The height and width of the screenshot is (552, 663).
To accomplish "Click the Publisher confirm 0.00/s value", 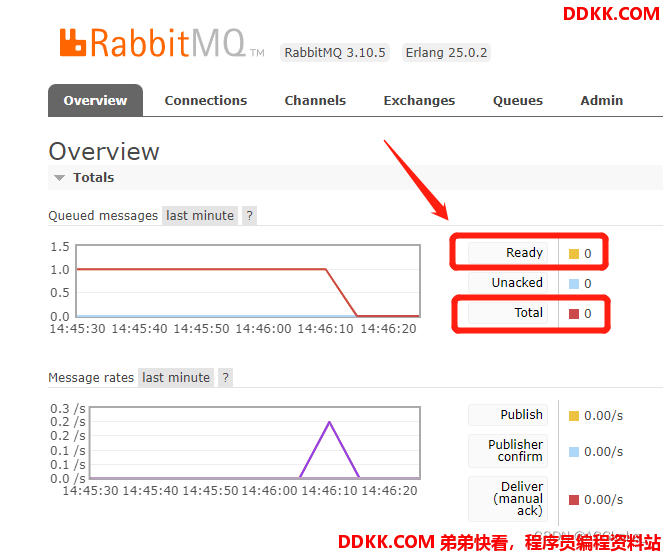I will click(603, 452).
